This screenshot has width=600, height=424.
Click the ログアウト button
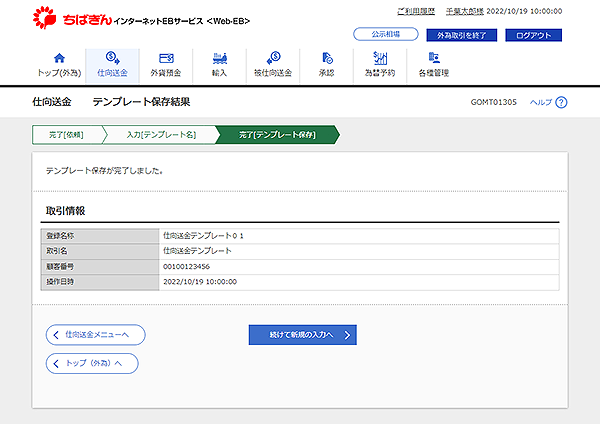pyautogui.click(x=534, y=35)
